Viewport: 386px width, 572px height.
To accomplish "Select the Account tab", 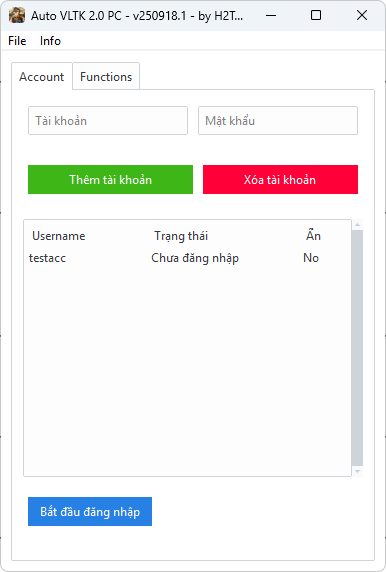I will point(42,77).
